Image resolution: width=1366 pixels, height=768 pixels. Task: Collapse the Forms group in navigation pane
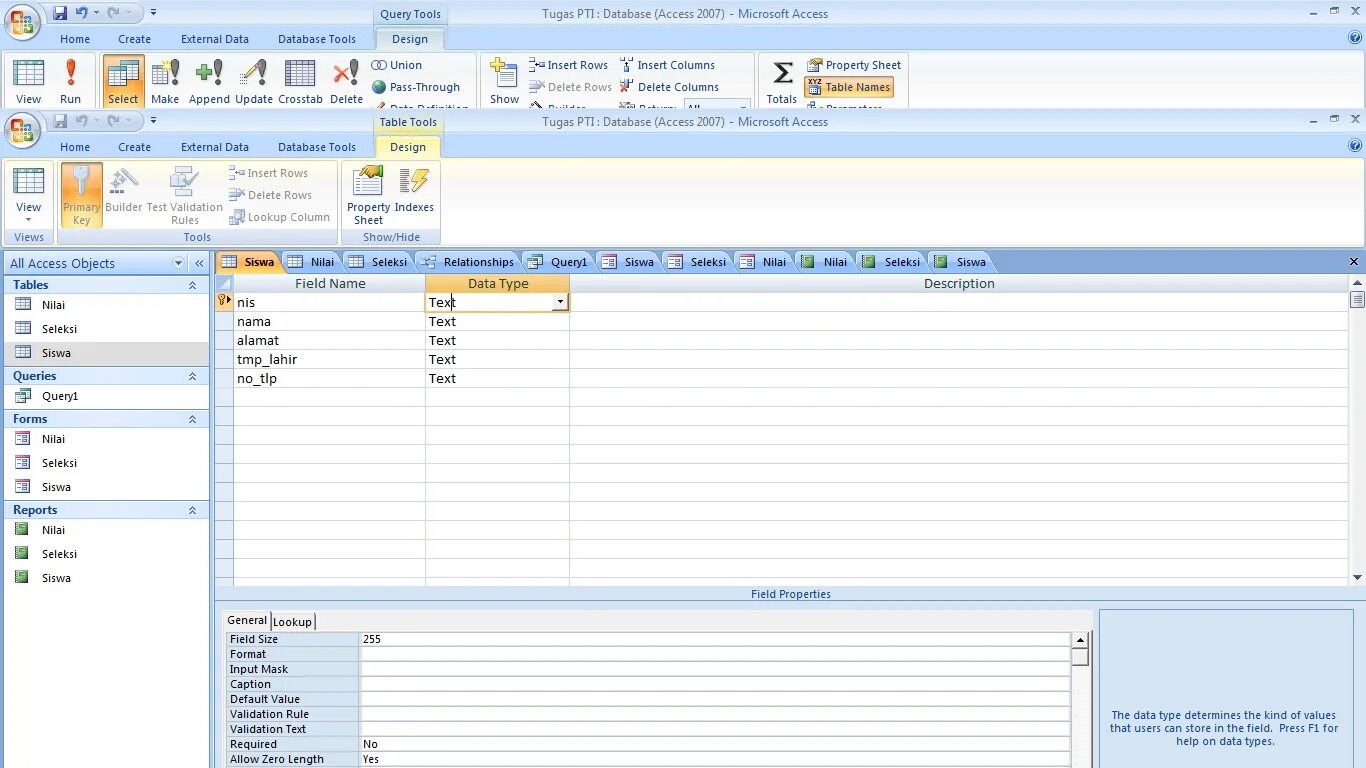coord(192,419)
